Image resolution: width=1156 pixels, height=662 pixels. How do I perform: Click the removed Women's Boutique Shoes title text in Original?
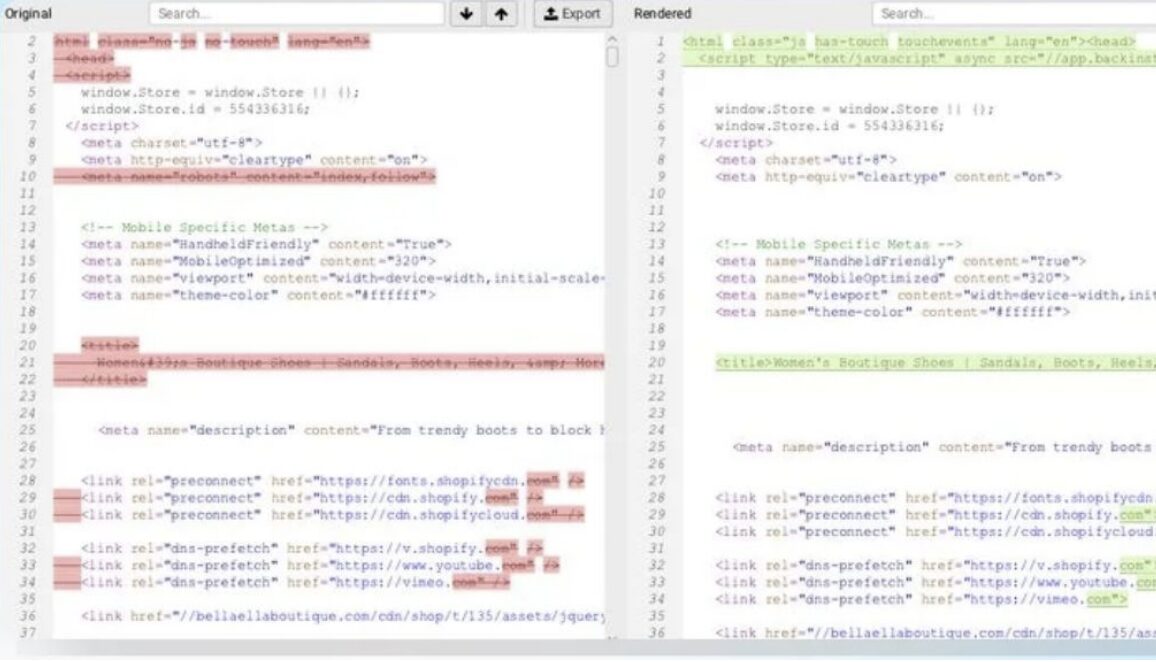click(x=329, y=363)
